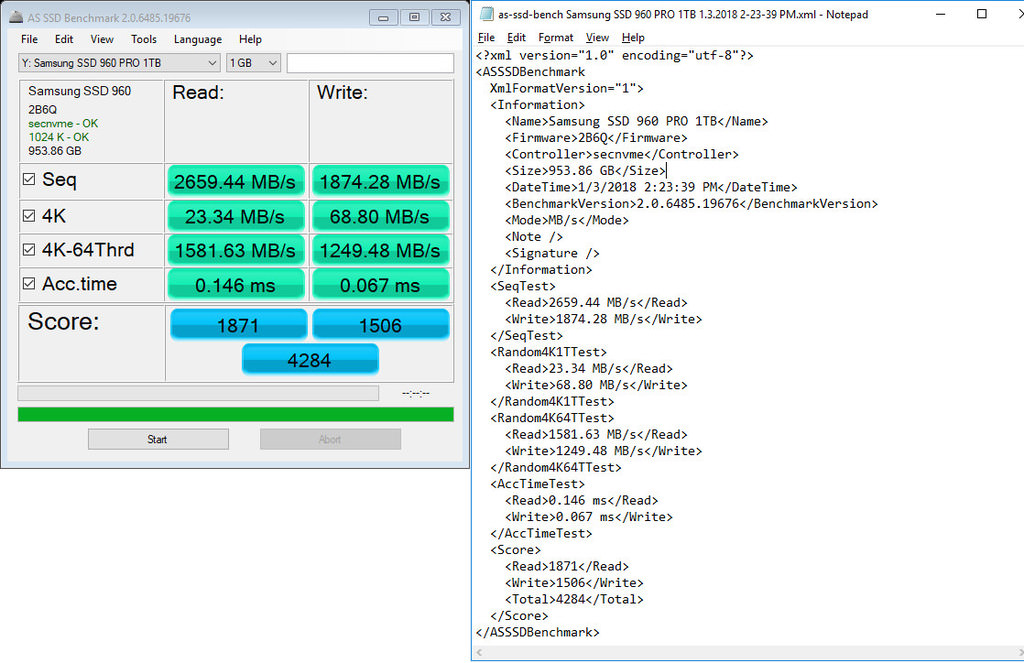The image size is (1024, 663).
Task: Click the <Read>0.146 ms line in Notepad
Action: pyautogui.click(x=581, y=500)
